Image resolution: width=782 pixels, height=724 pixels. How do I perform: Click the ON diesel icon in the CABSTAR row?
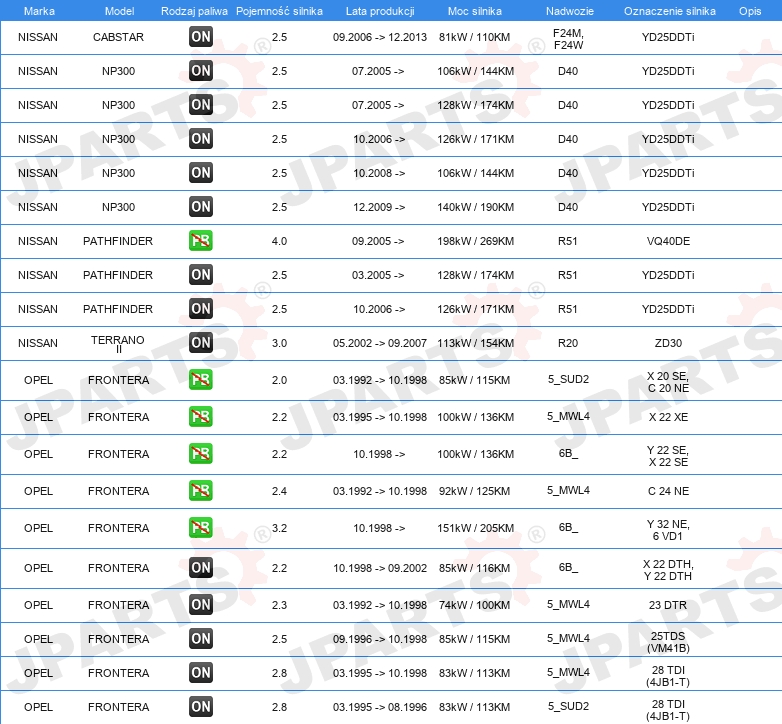pos(201,36)
